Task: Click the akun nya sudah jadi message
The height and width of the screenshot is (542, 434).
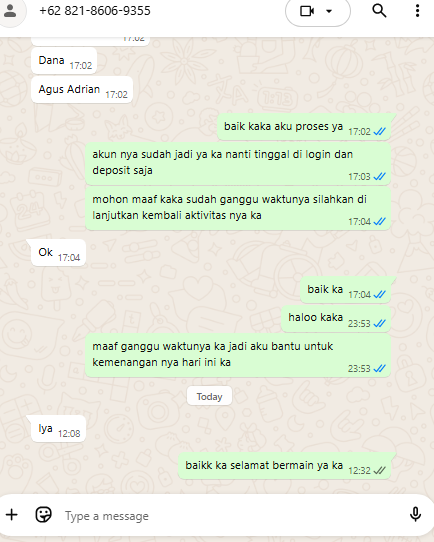Action: click(x=238, y=163)
